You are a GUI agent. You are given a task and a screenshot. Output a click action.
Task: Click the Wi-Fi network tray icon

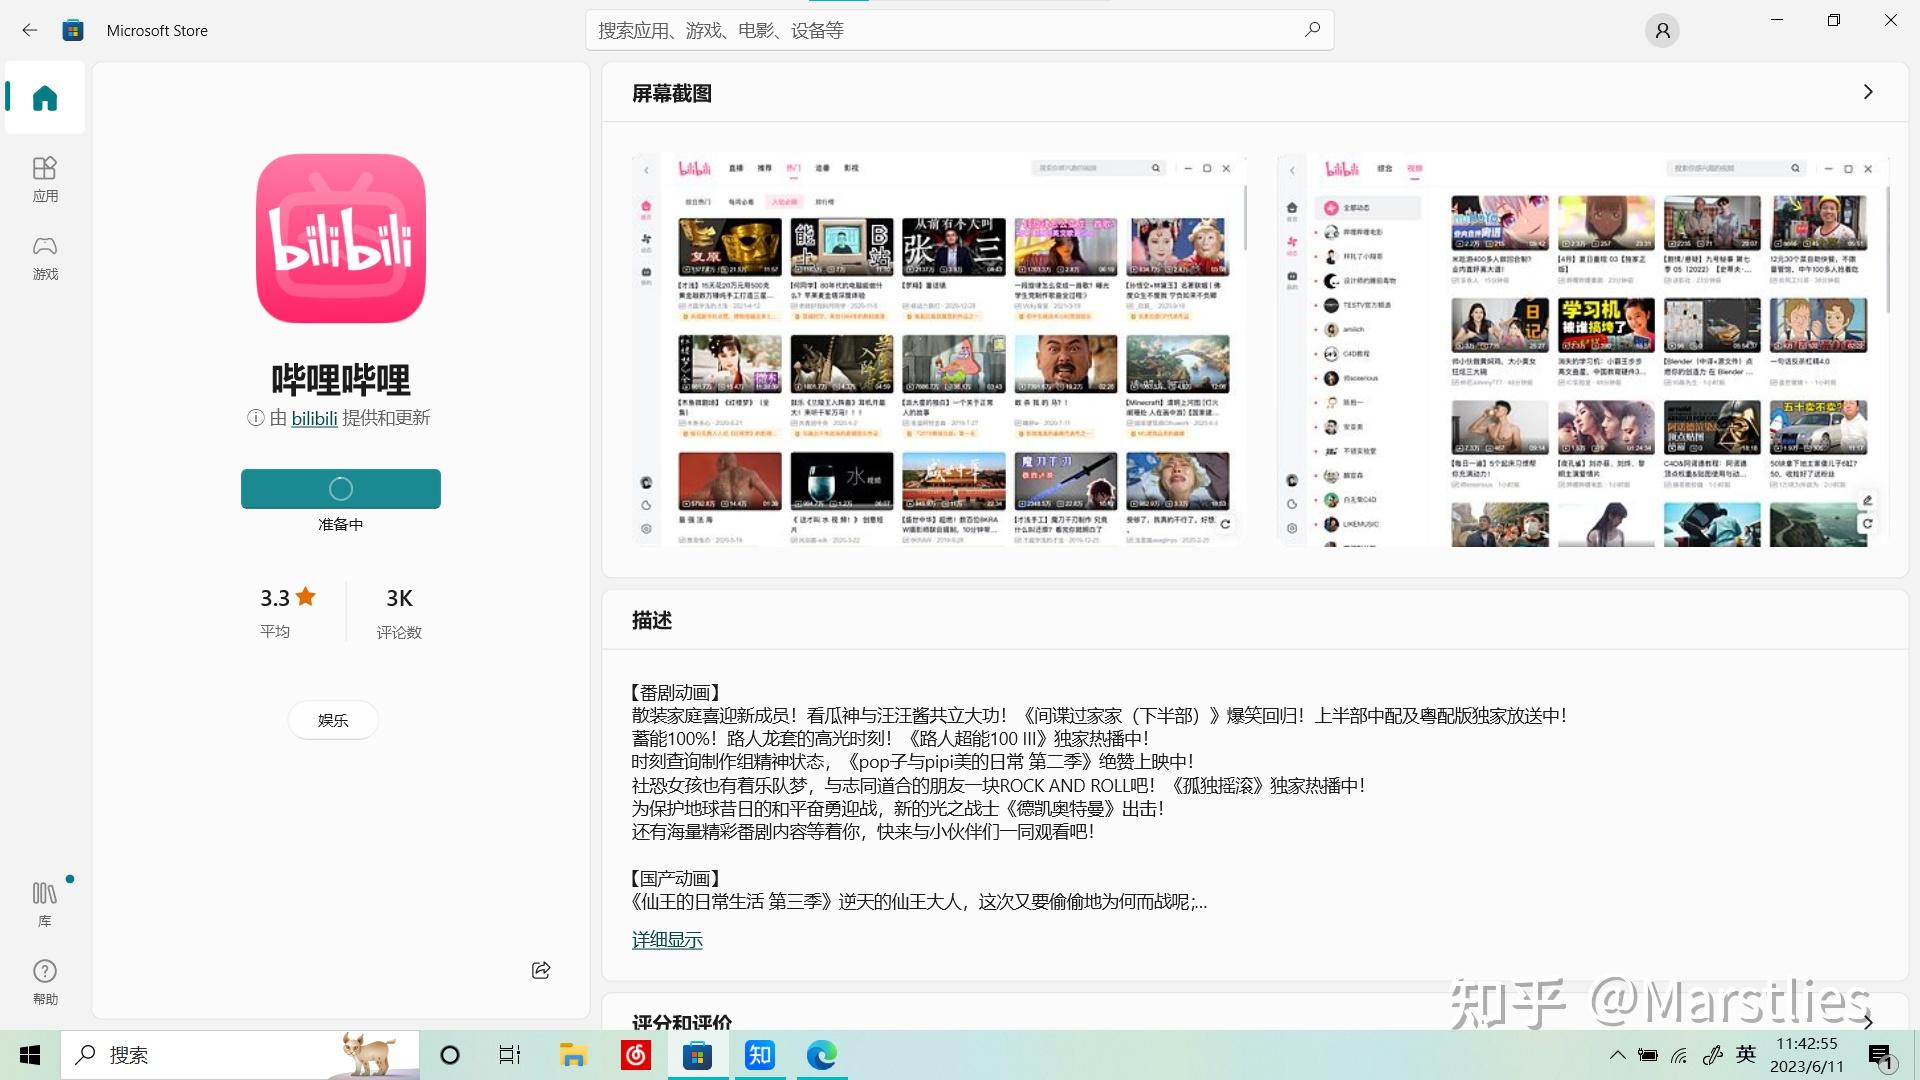(1680, 1055)
